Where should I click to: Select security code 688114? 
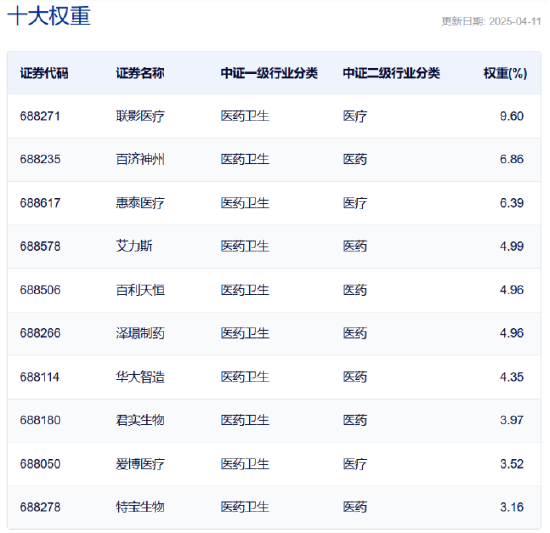pos(40,377)
